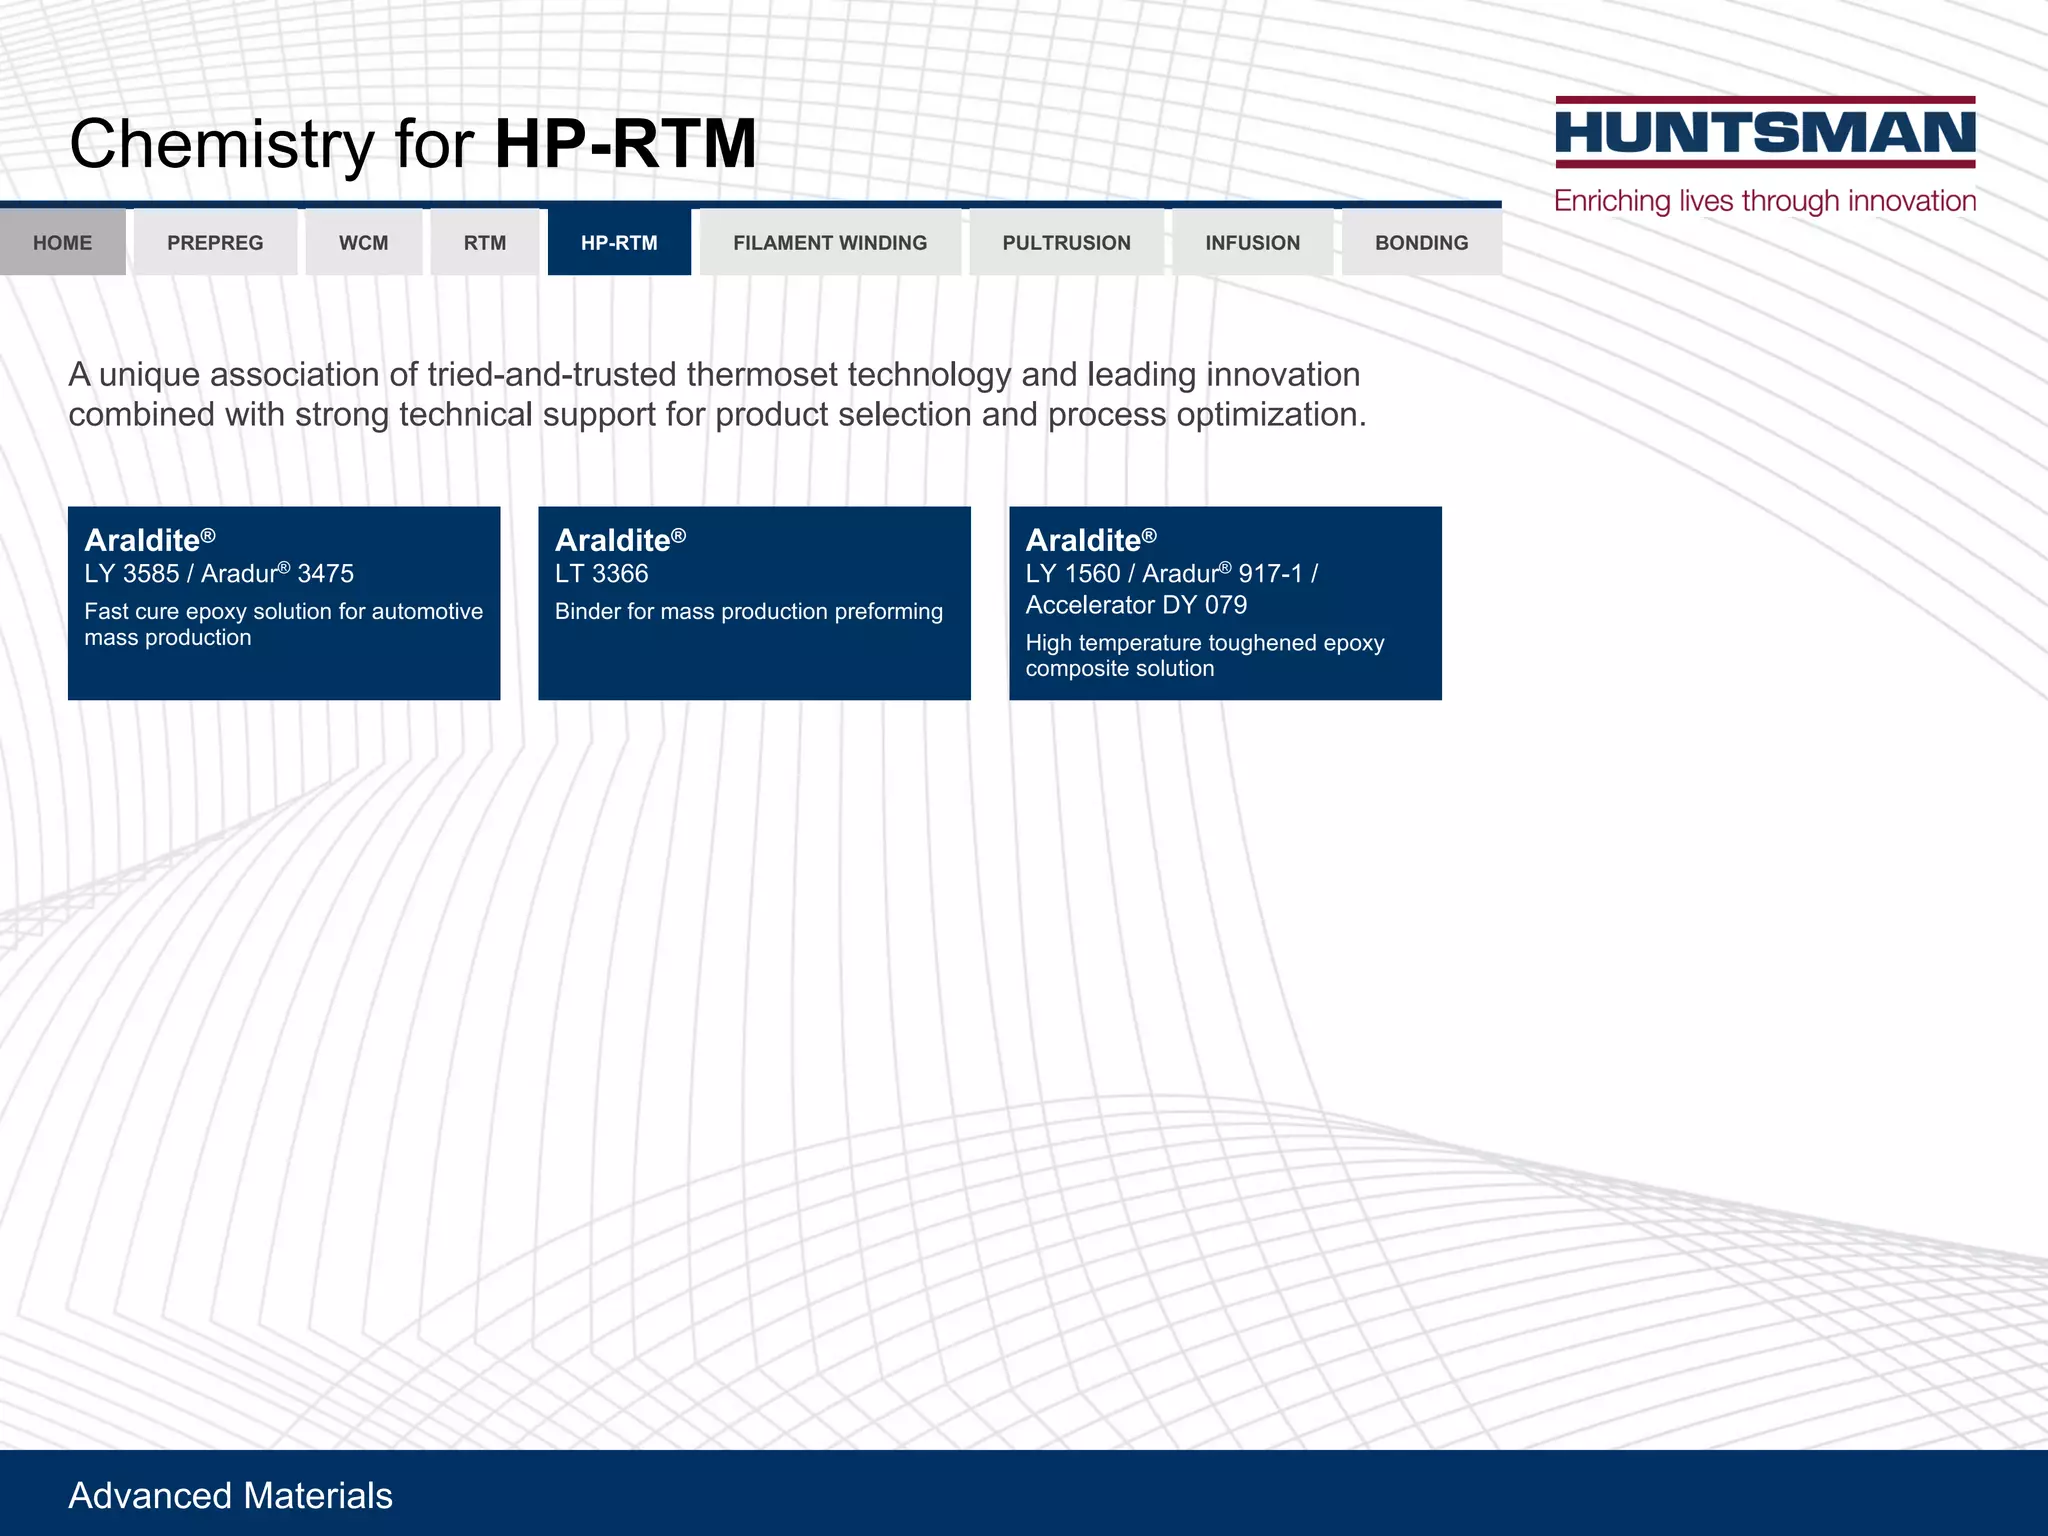Click the 'Chemistry for HP-RTM' title
This screenshot has width=2048, height=1536.
(412, 144)
